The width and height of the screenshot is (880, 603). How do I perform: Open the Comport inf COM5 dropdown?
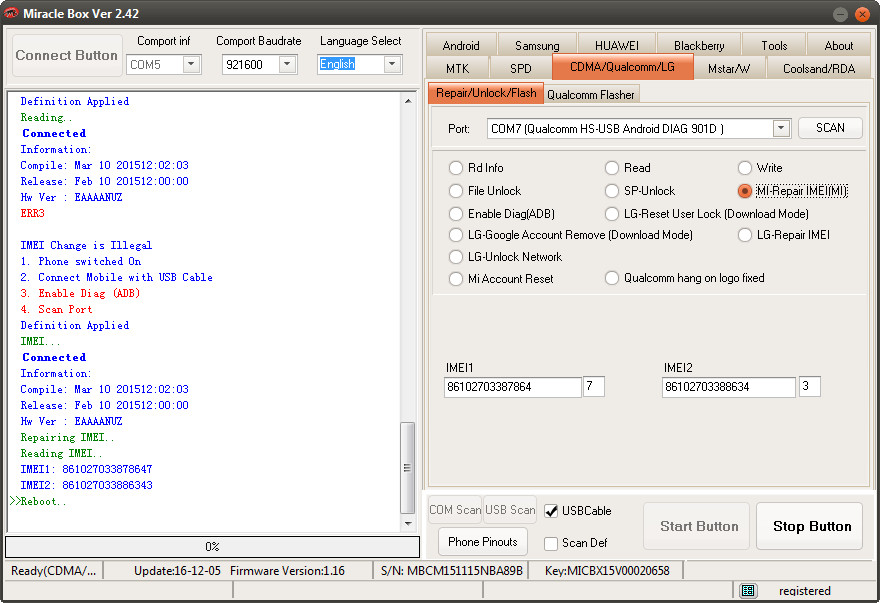[x=191, y=64]
